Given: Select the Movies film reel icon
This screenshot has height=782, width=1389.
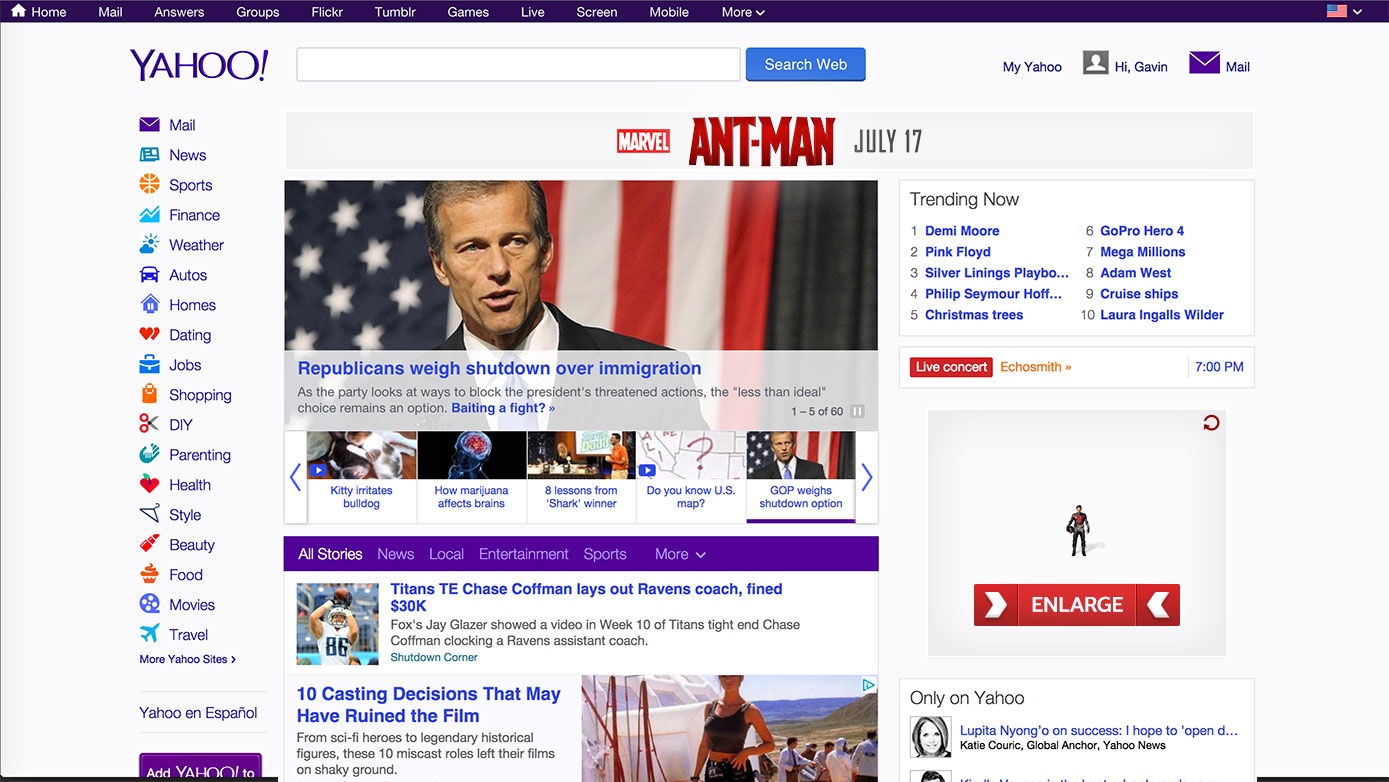Looking at the screenshot, I should [x=149, y=604].
